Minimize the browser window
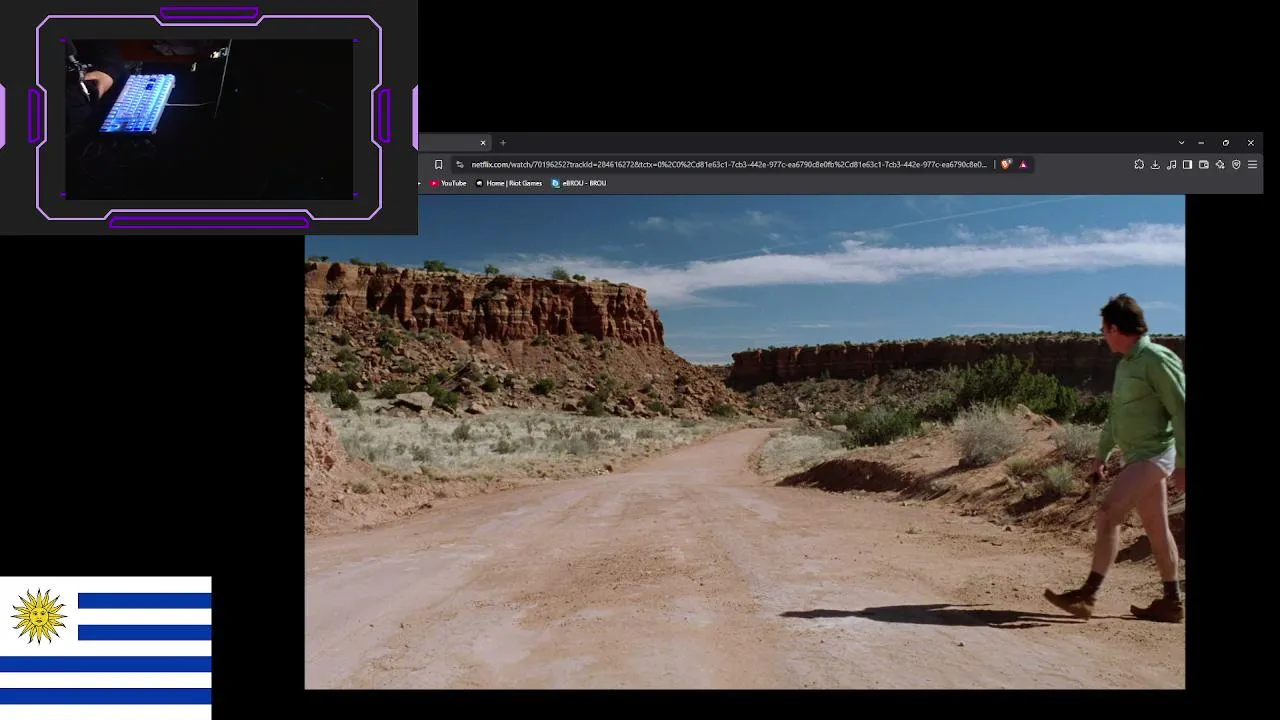 [x=1201, y=143]
